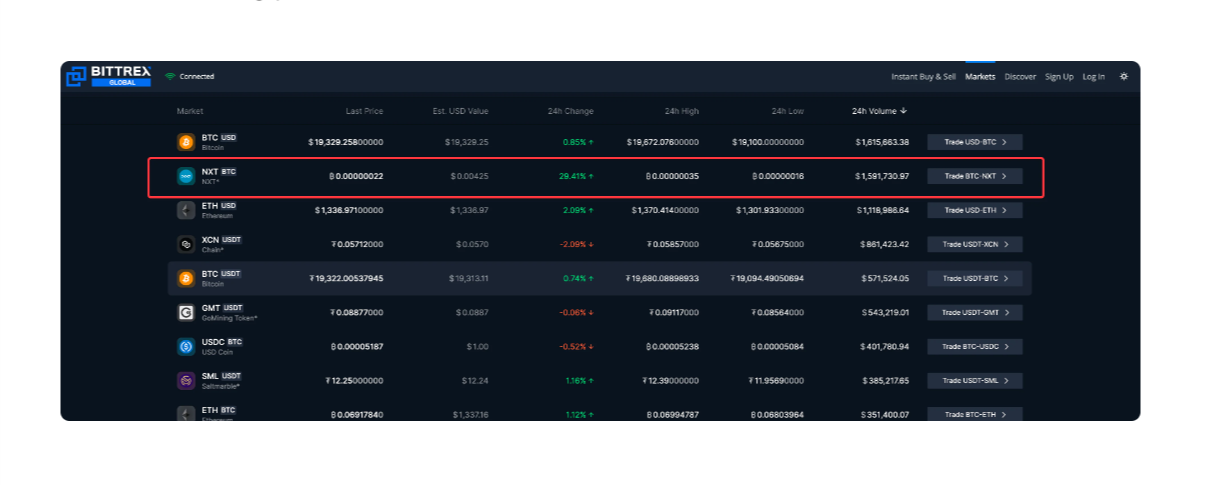Screen dimensions: 1213x485
Task: Click the USD Coin USDC icon
Action: (185, 347)
